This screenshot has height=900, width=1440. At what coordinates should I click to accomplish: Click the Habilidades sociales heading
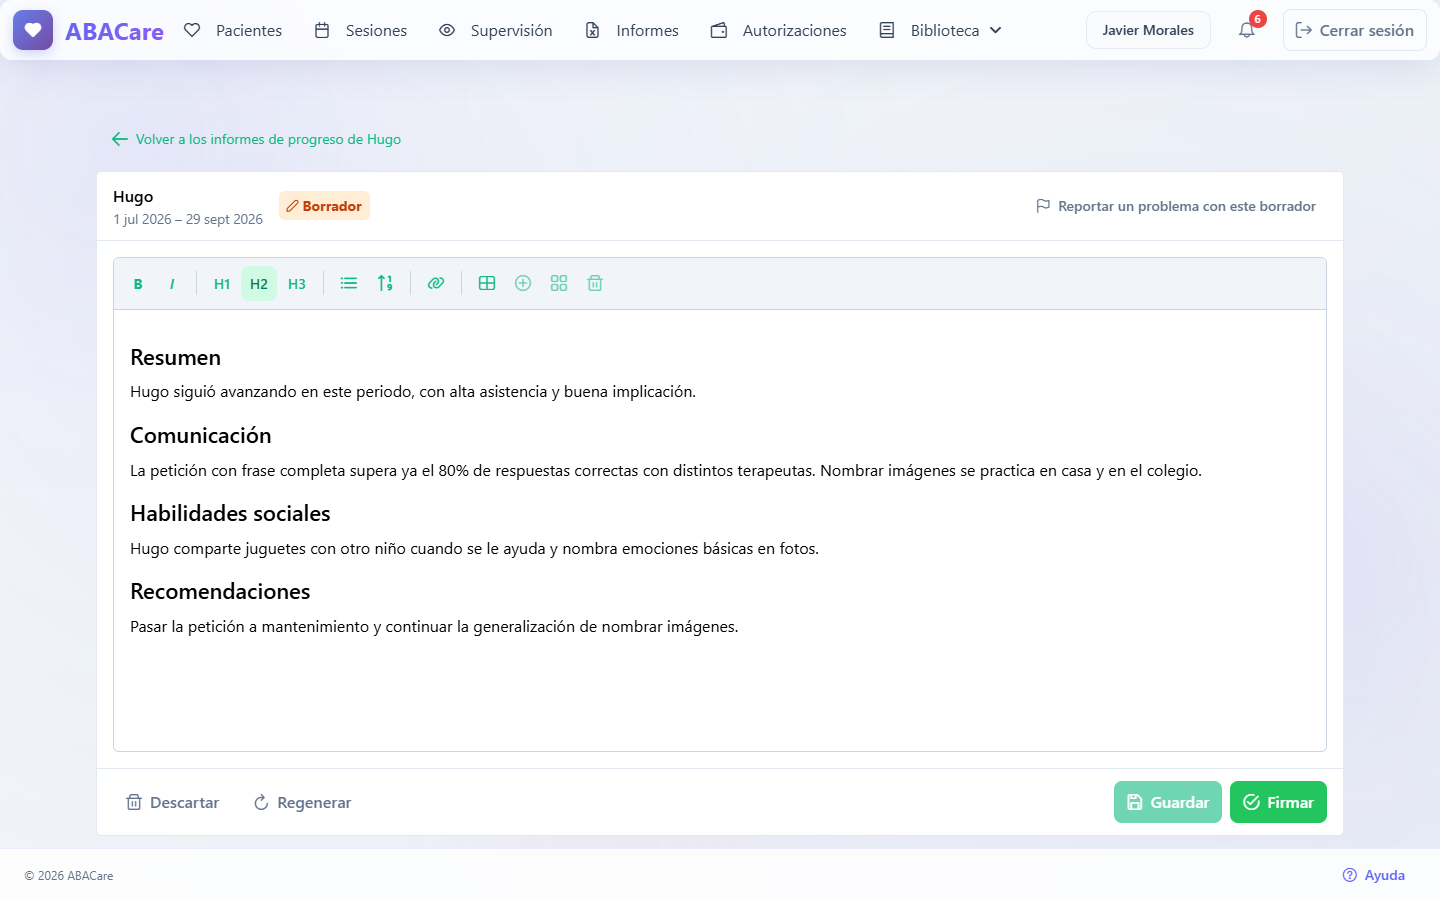(230, 513)
